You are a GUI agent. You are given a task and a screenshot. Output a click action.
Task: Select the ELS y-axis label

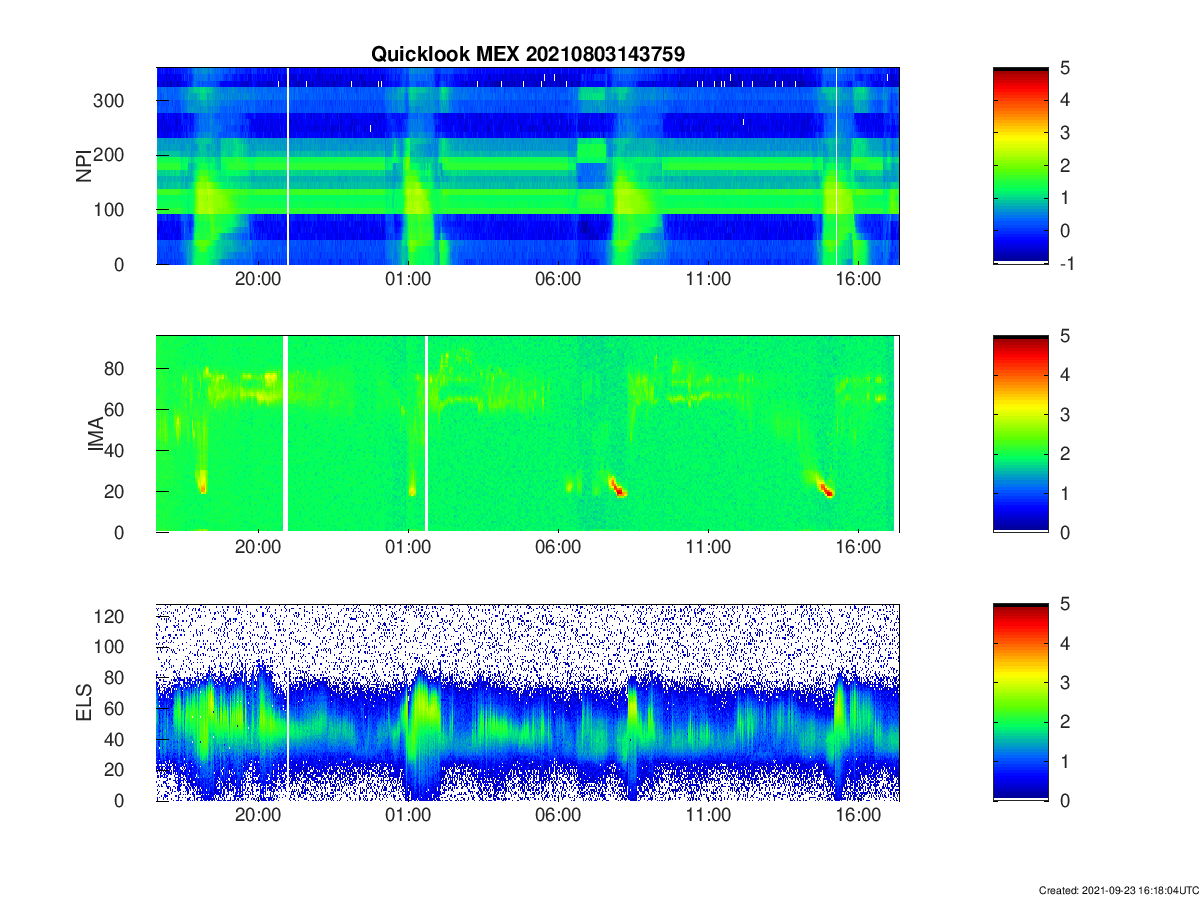pyautogui.click(x=84, y=702)
